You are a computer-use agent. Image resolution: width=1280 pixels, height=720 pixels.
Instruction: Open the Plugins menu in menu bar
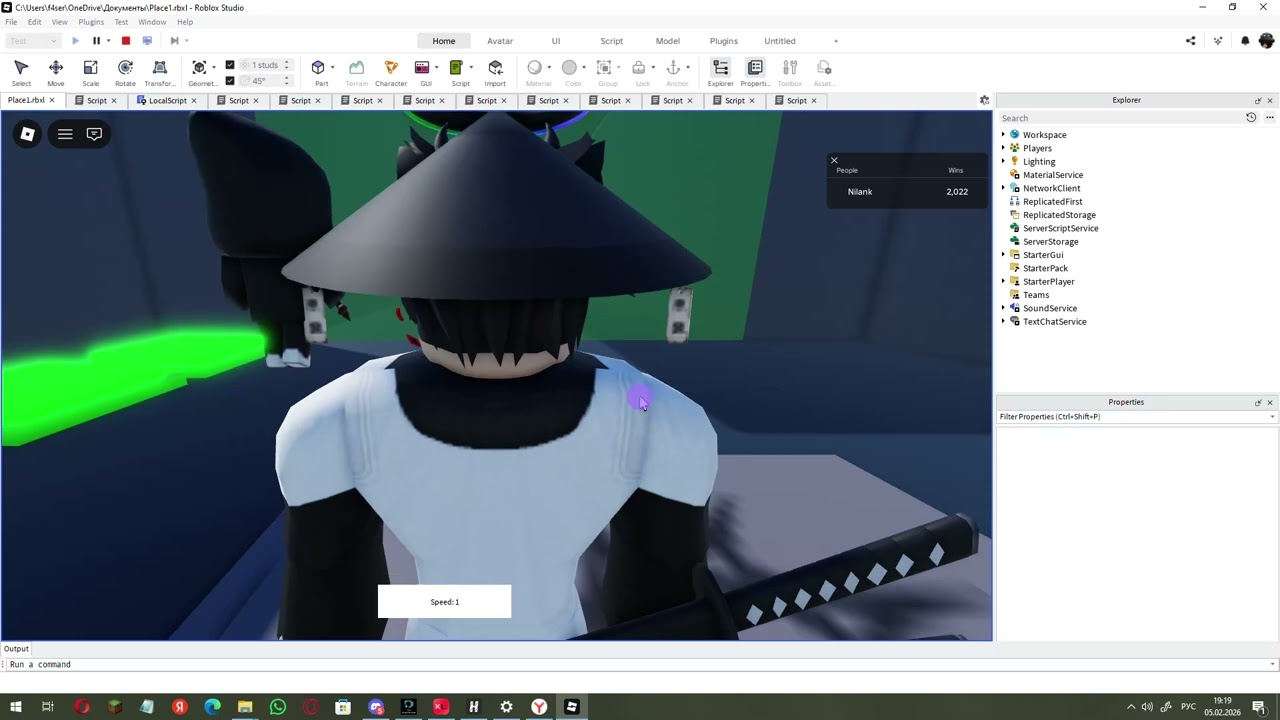click(x=91, y=22)
